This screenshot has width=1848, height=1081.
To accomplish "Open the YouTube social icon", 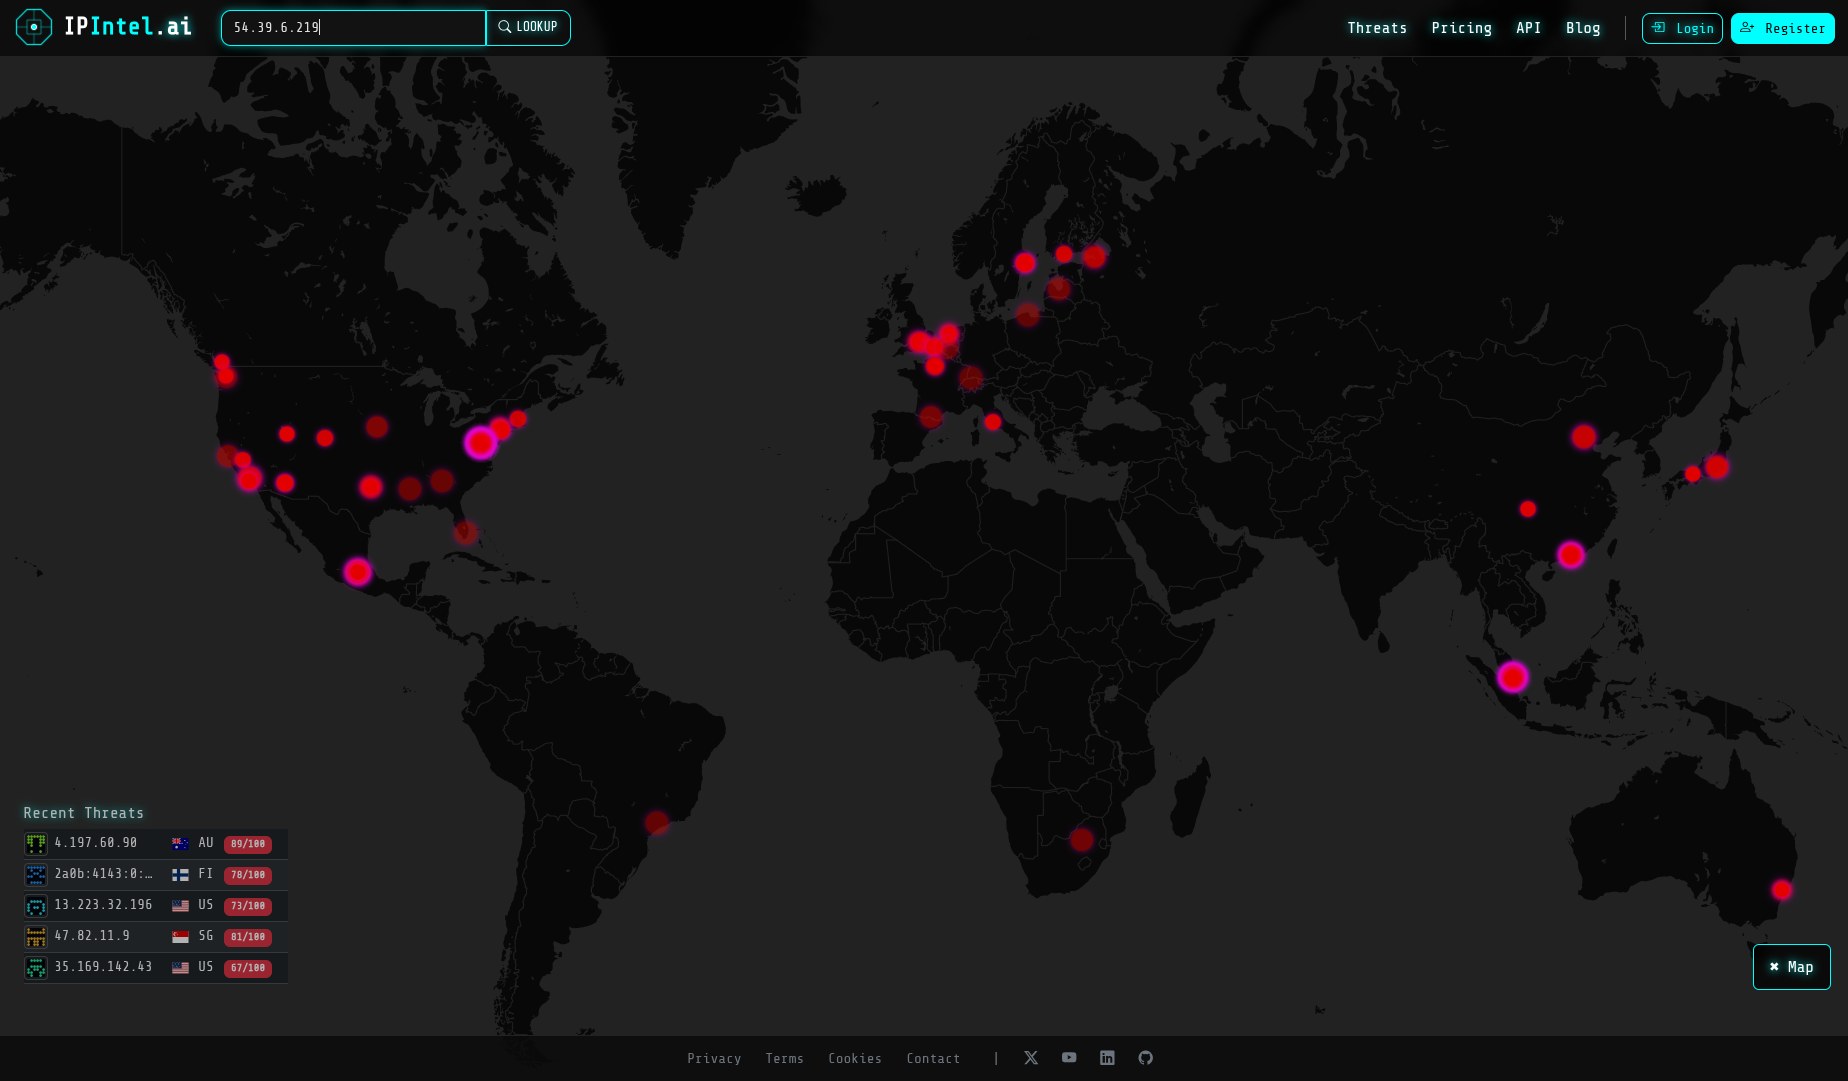I will pos(1069,1057).
